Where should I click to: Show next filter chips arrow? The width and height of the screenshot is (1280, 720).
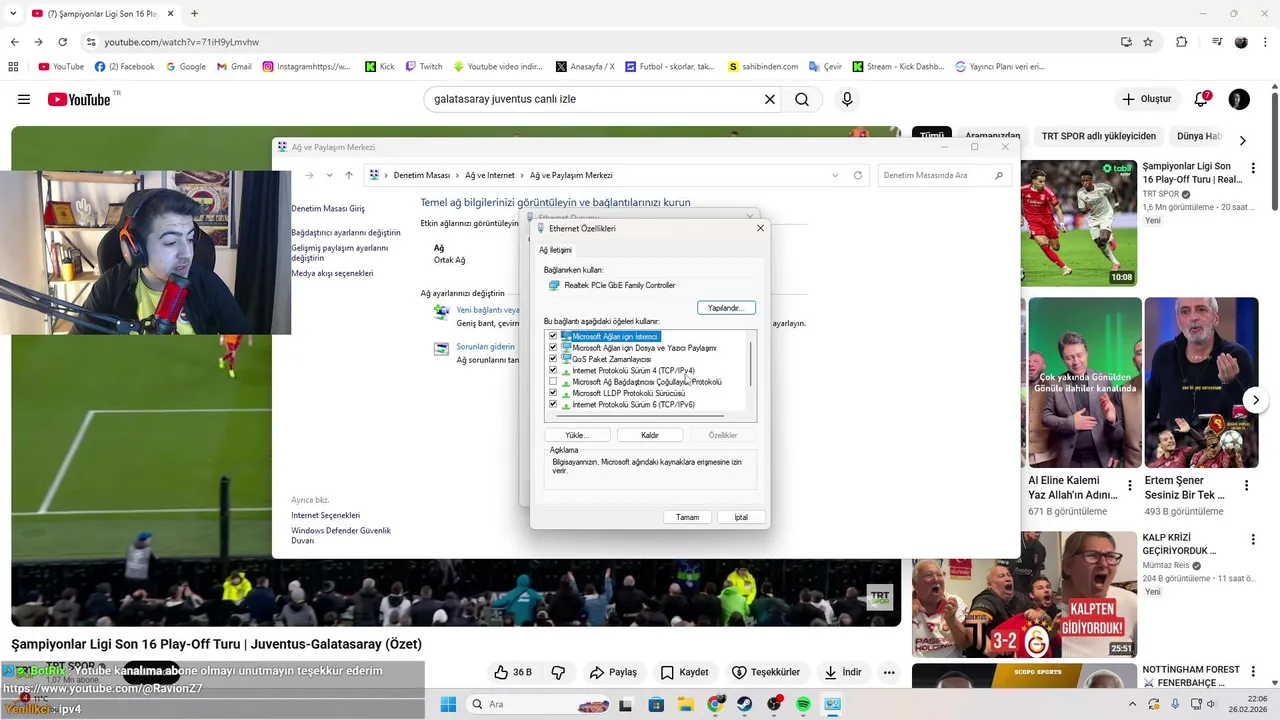pos(1242,140)
